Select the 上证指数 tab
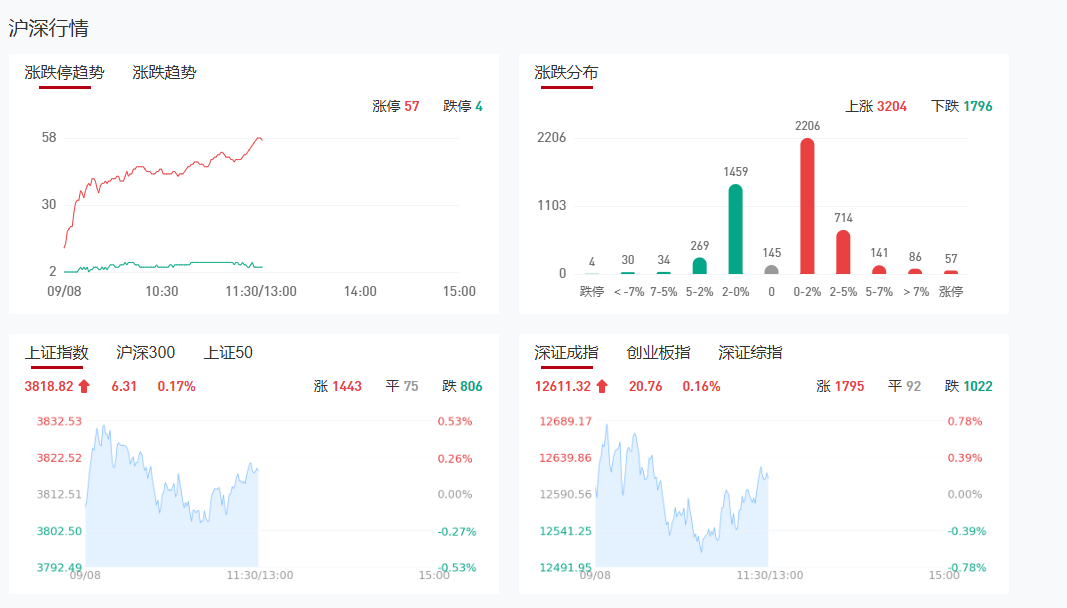1067x608 pixels. click(57, 352)
